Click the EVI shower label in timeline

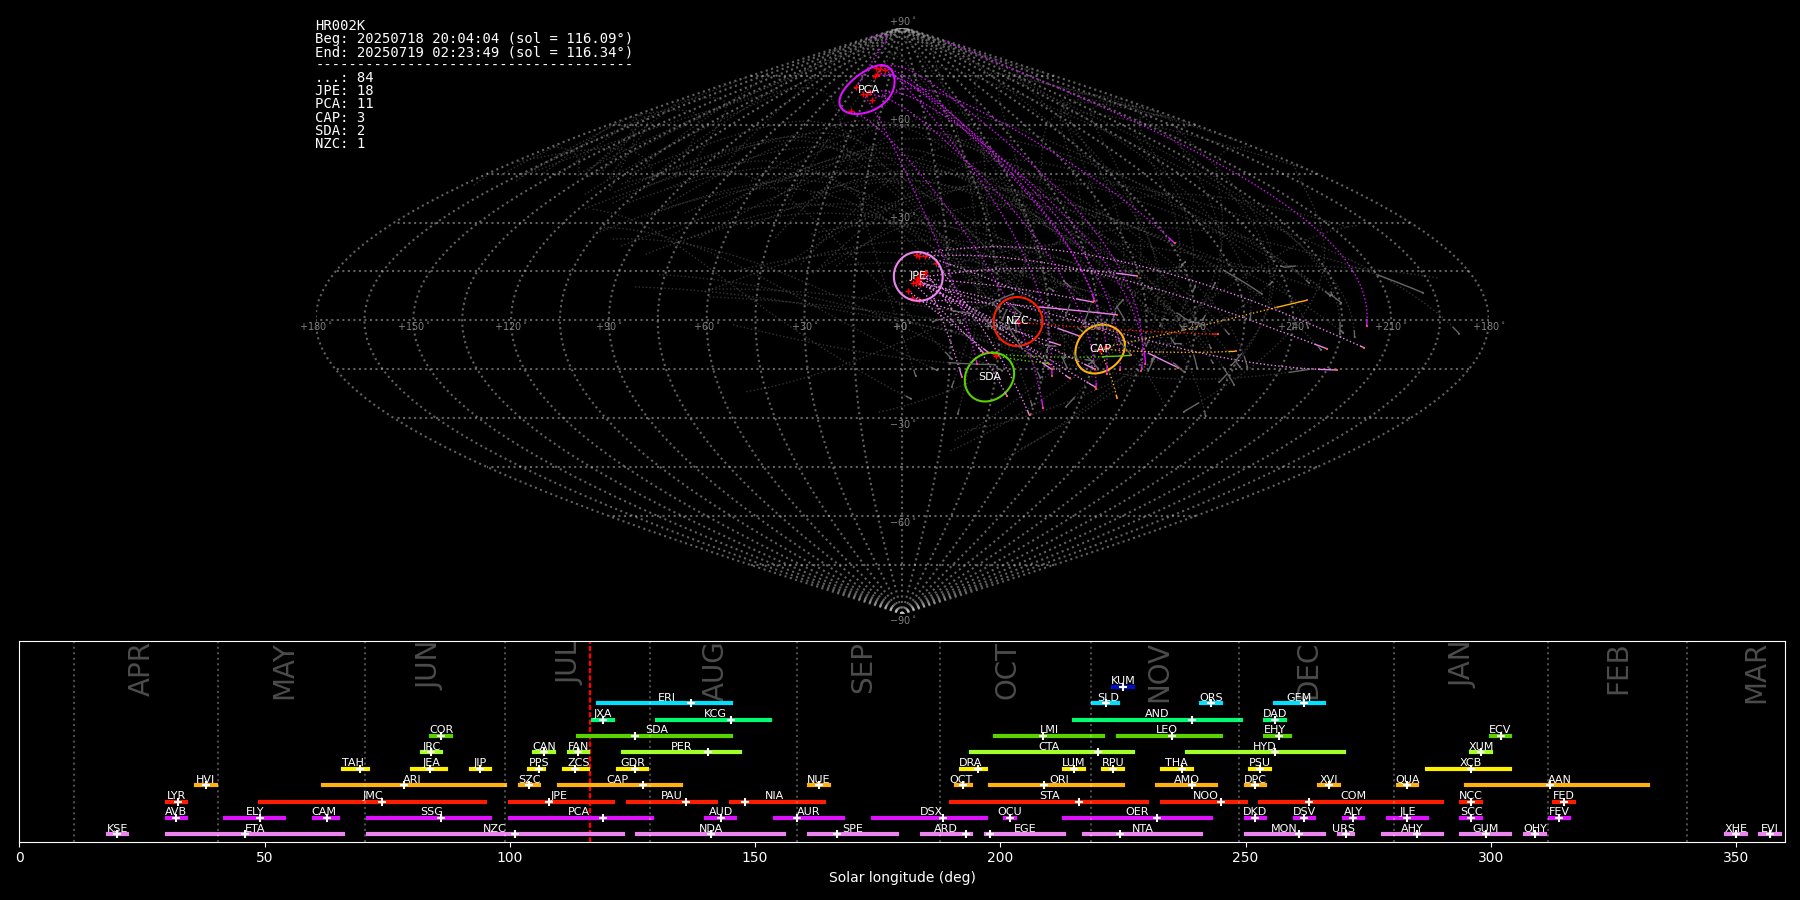pos(1769,829)
